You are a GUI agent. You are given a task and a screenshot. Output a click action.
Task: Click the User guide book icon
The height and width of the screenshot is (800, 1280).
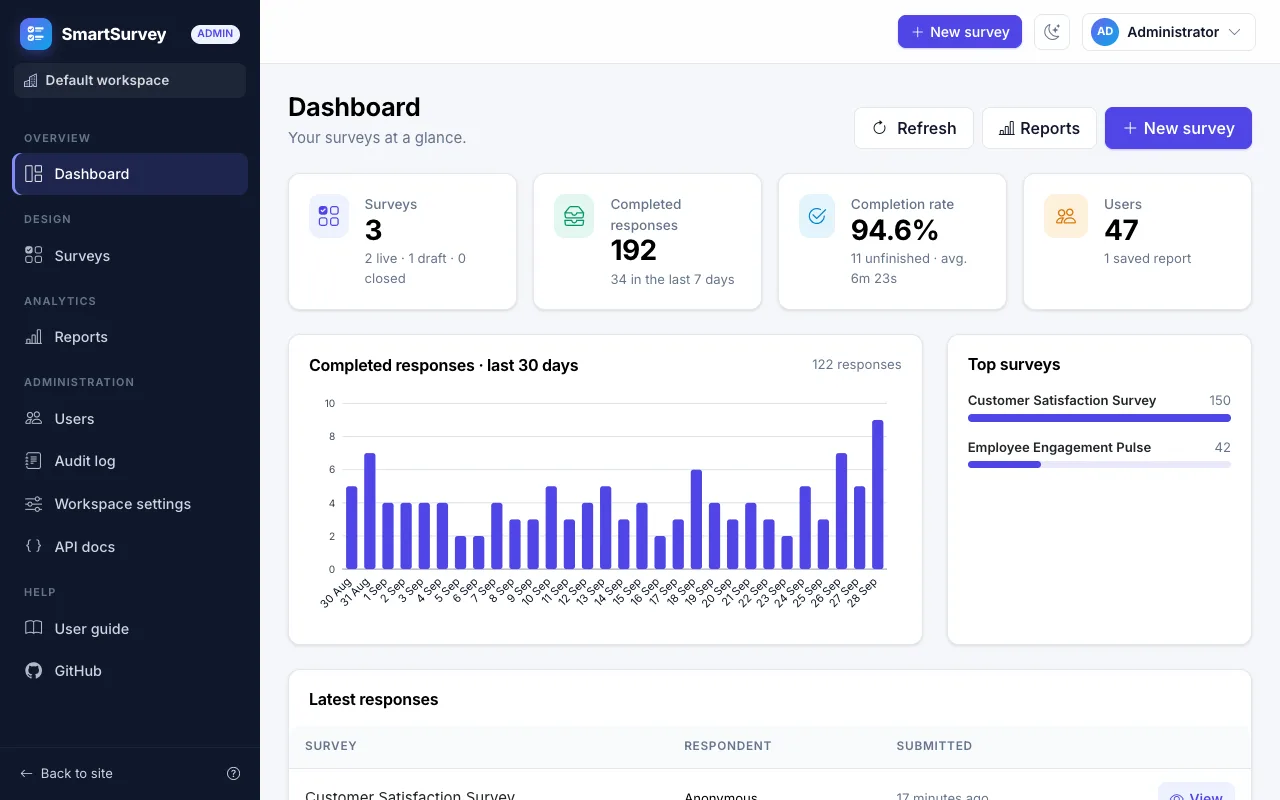[34, 629]
